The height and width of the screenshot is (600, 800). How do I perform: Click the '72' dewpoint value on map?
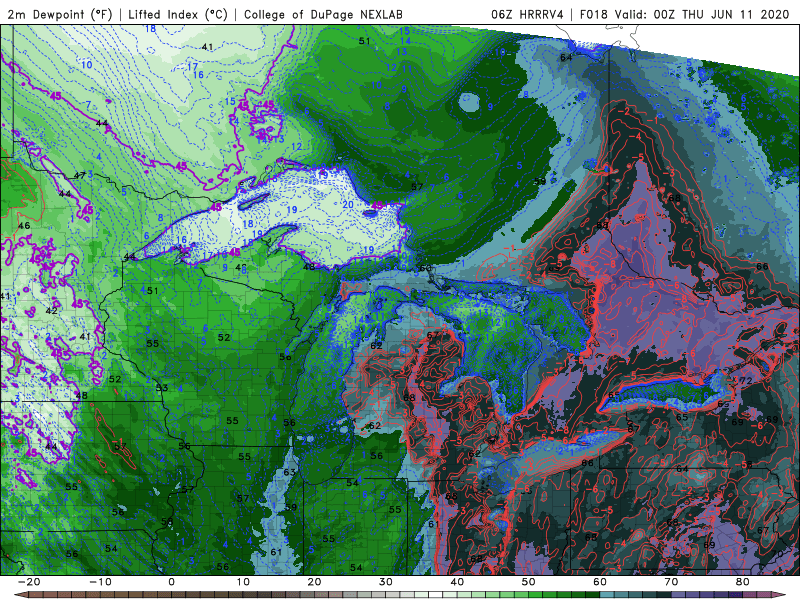(x=746, y=381)
